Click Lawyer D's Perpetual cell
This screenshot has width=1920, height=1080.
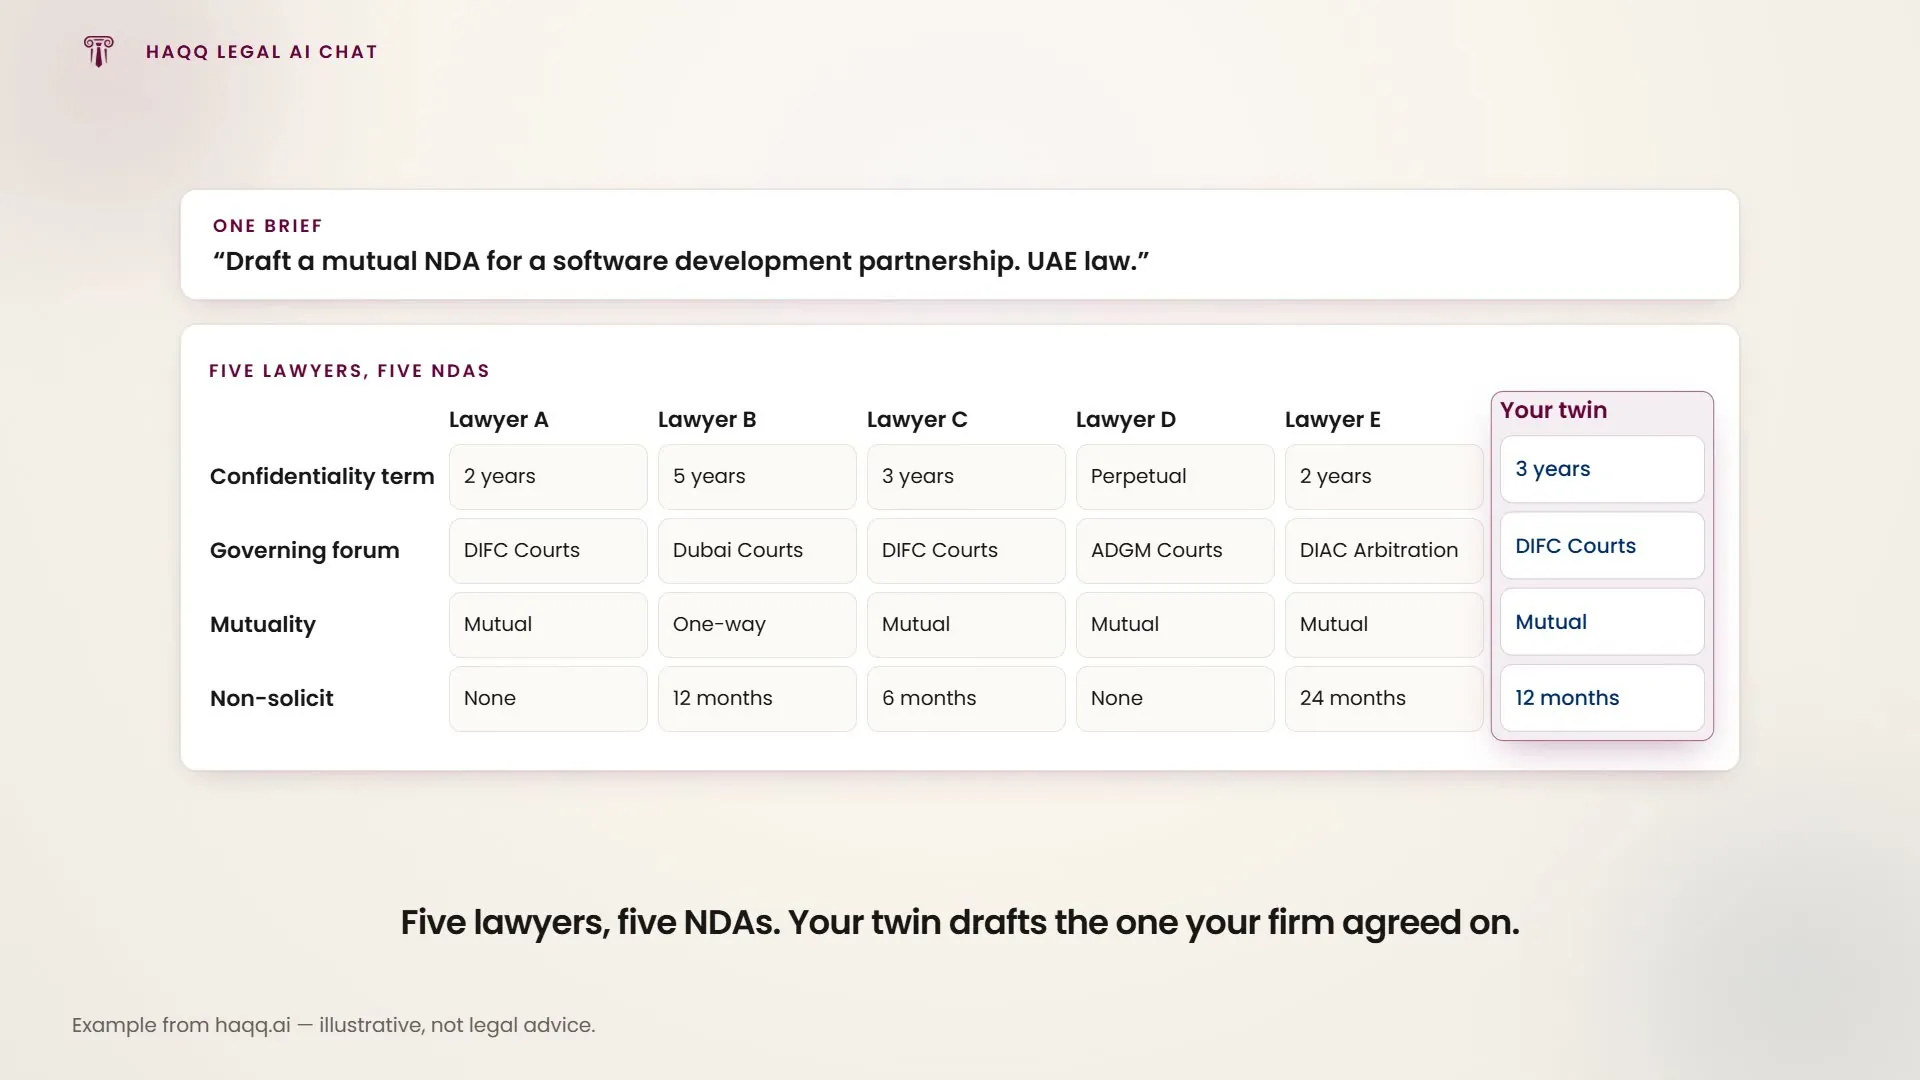tap(1175, 477)
